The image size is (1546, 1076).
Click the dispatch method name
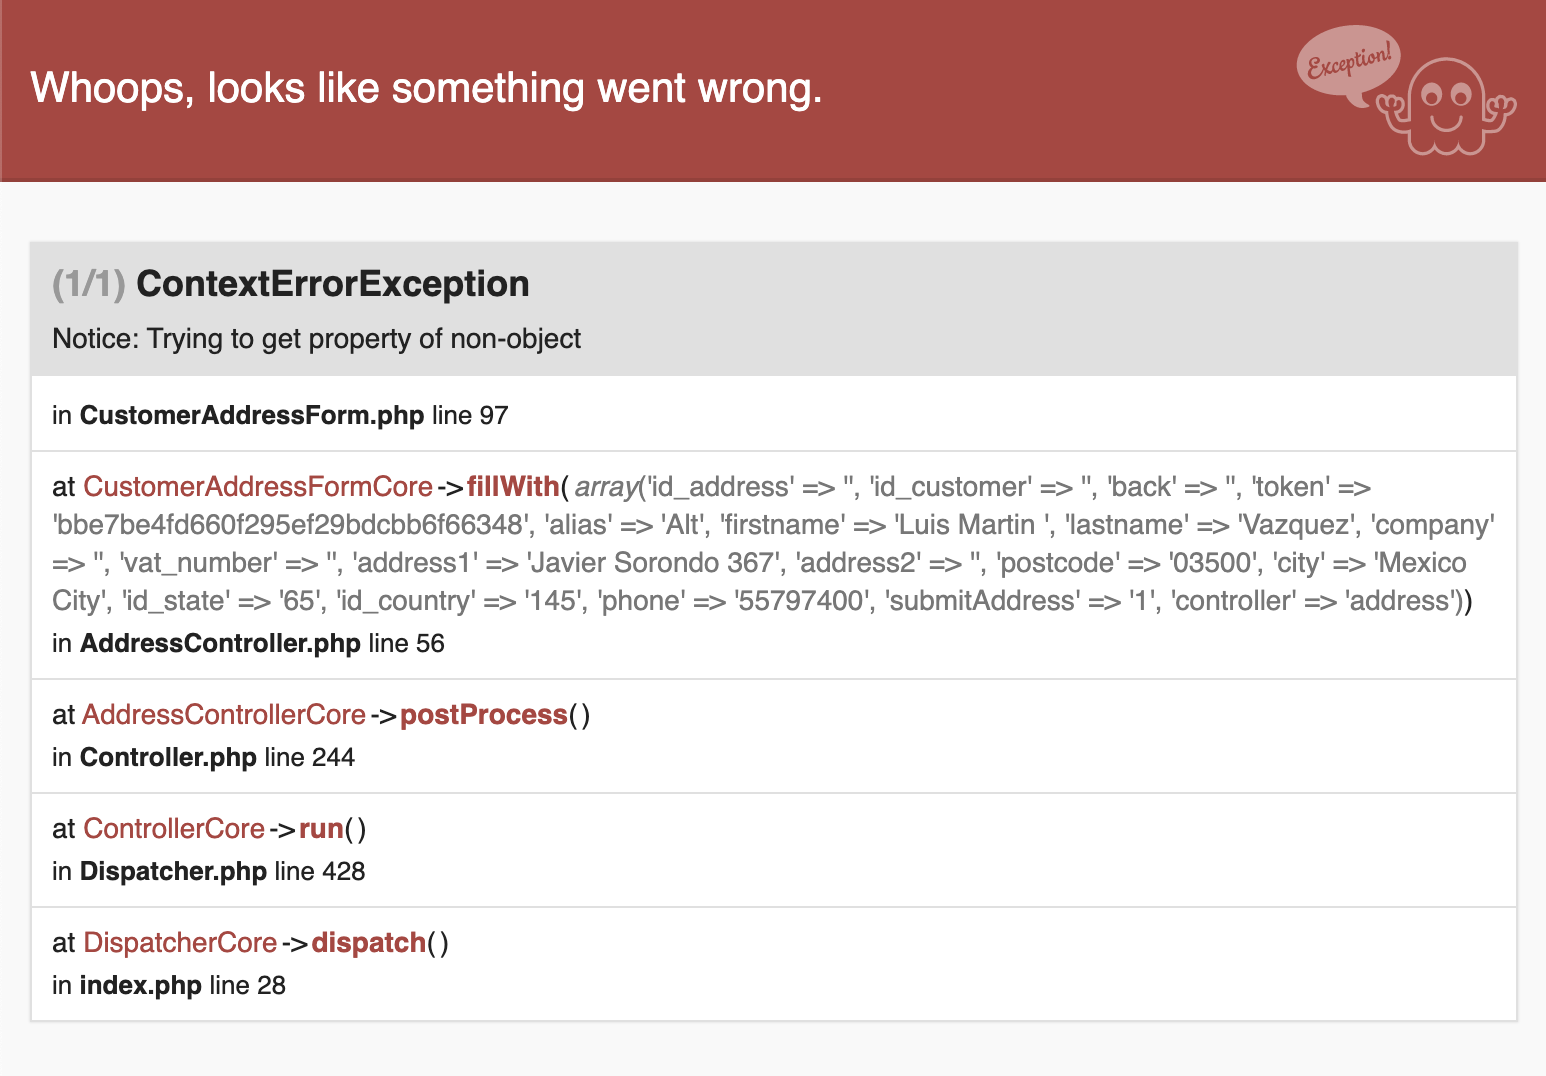369,943
